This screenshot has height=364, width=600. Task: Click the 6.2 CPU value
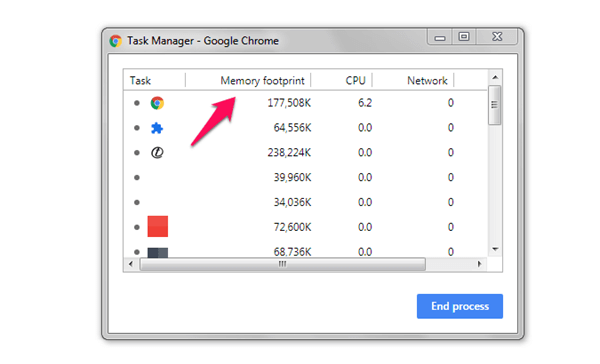click(365, 103)
